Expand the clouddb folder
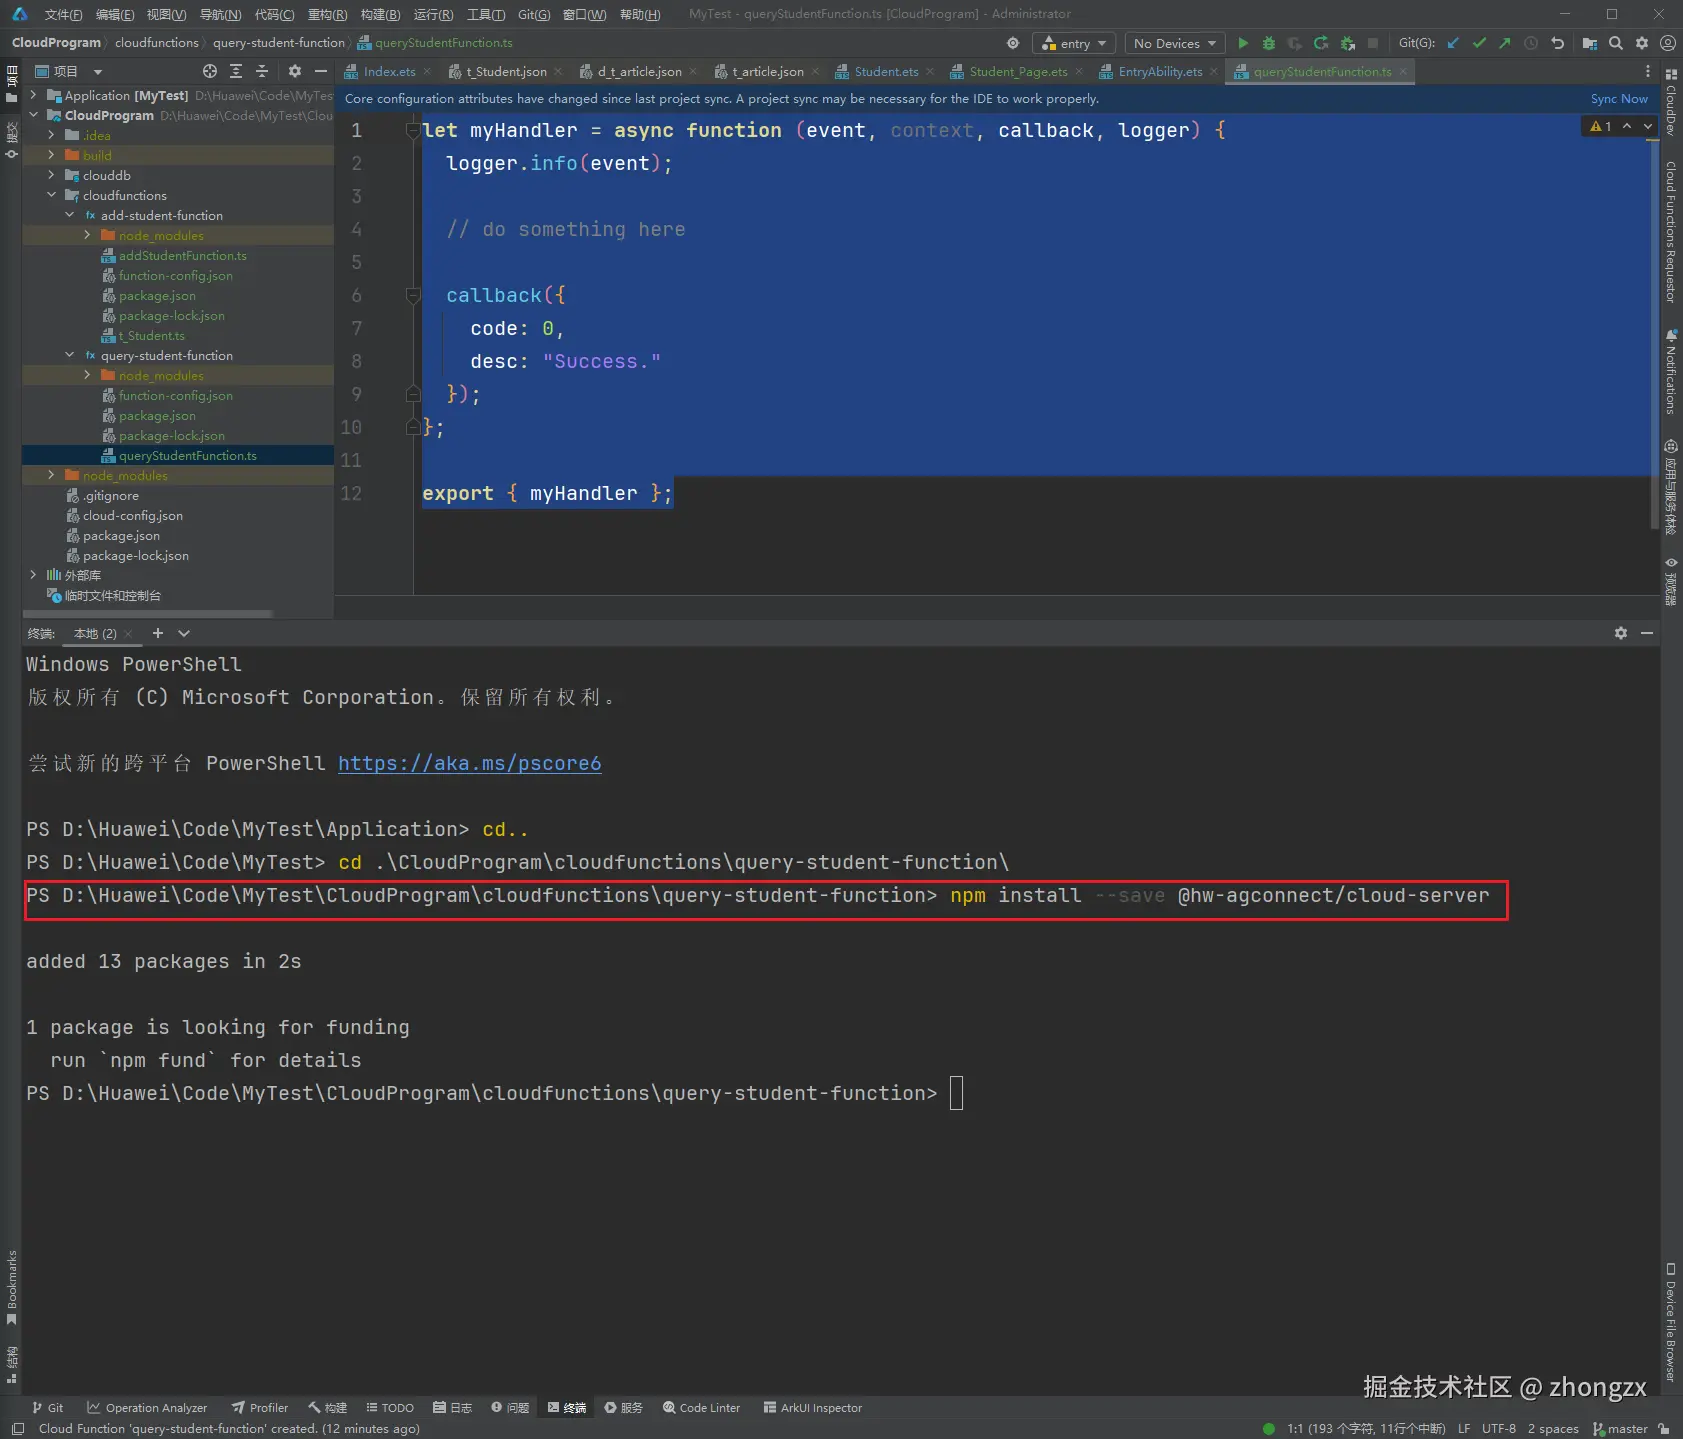The width and height of the screenshot is (1683, 1439). coord(51,175)
